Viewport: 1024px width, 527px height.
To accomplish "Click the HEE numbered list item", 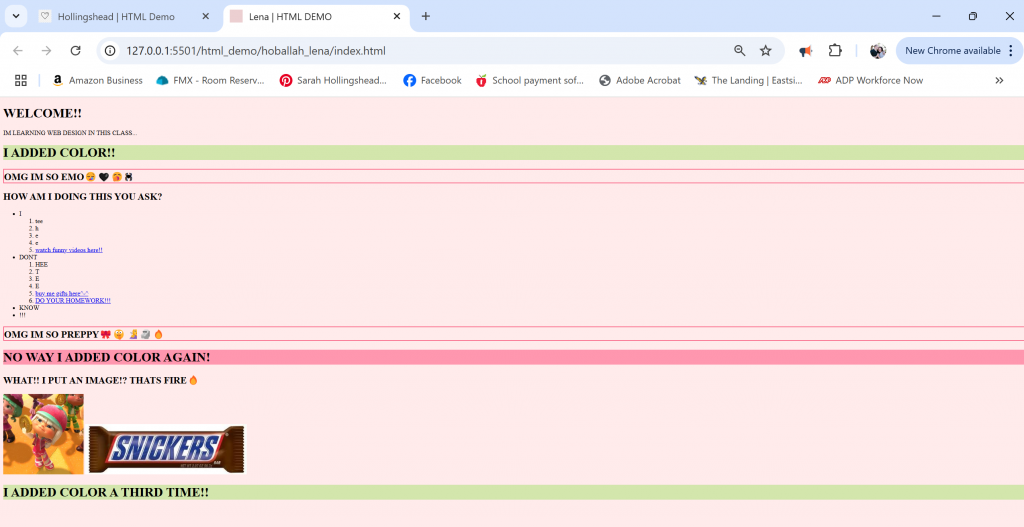I will 41,264.
